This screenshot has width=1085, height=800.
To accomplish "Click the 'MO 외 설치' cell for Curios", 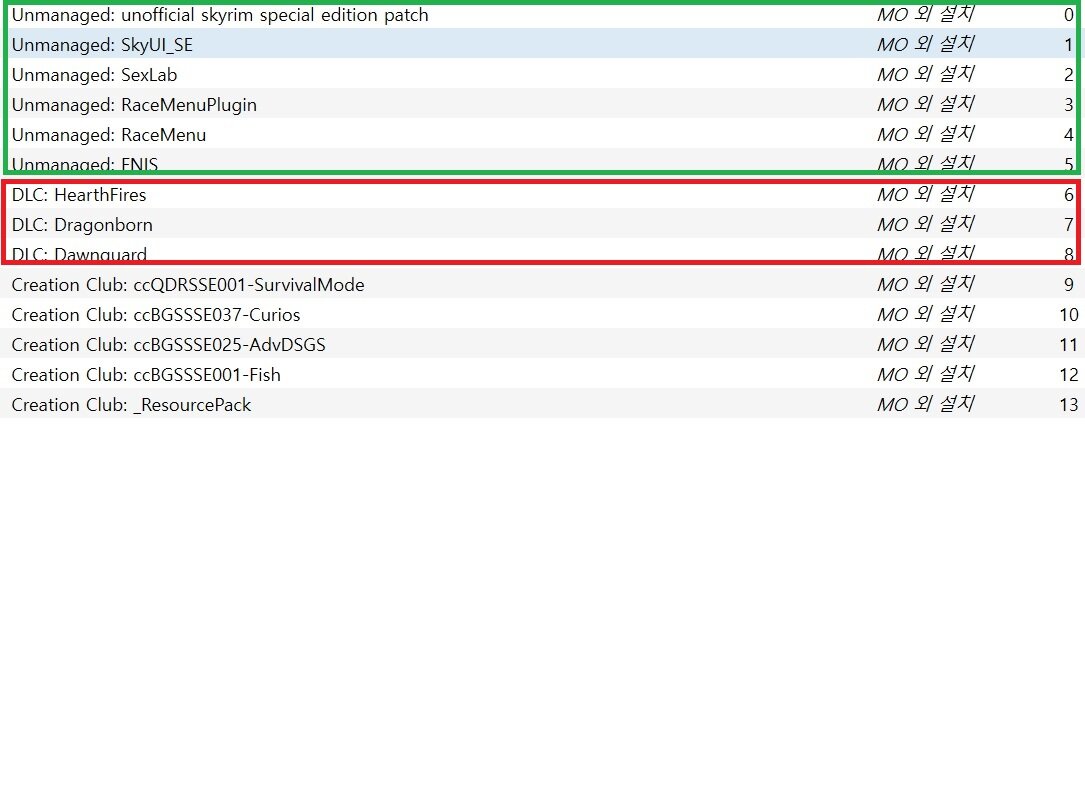I will [x=926, y=313].
